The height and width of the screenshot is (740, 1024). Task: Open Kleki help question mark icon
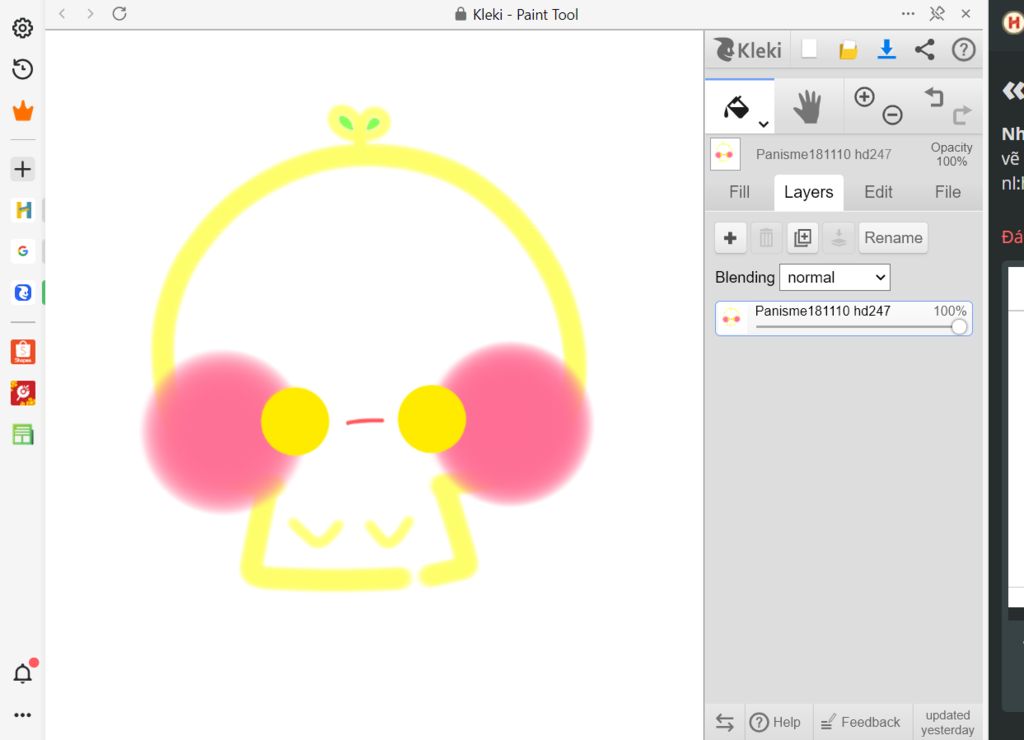[963, 50]
